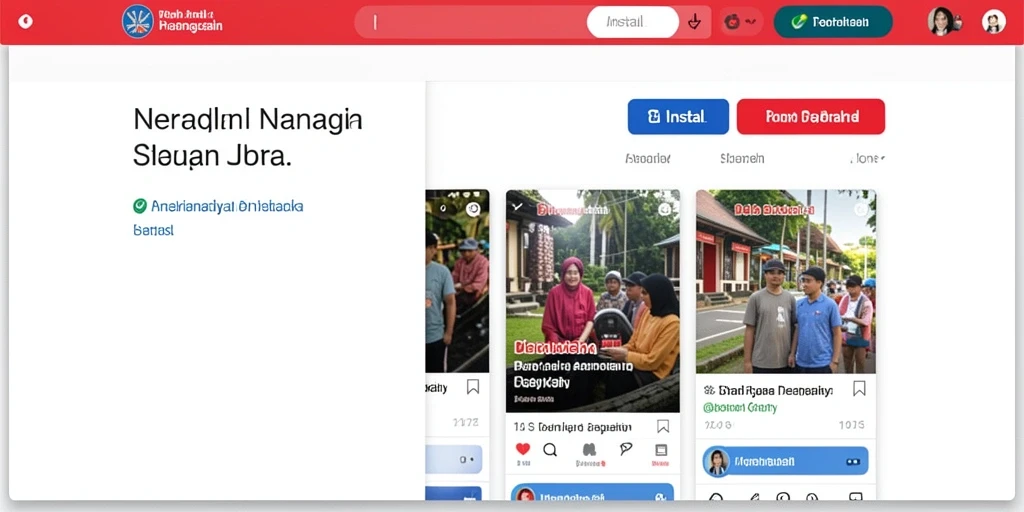Click the blue Instal button

(678, 117)
